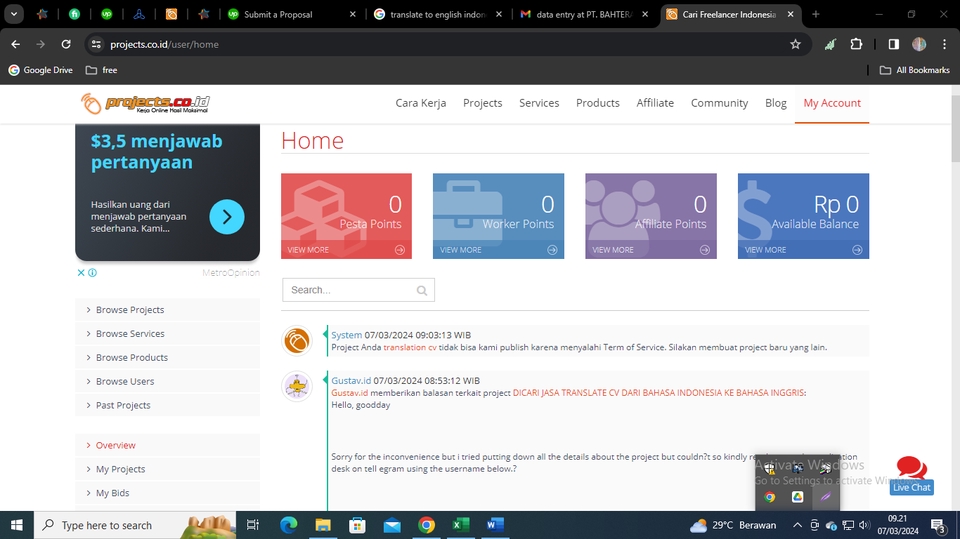This screenshot has height=539, width=960.
Task: Toggle the browser side panel icon
Action: point(894,44)
